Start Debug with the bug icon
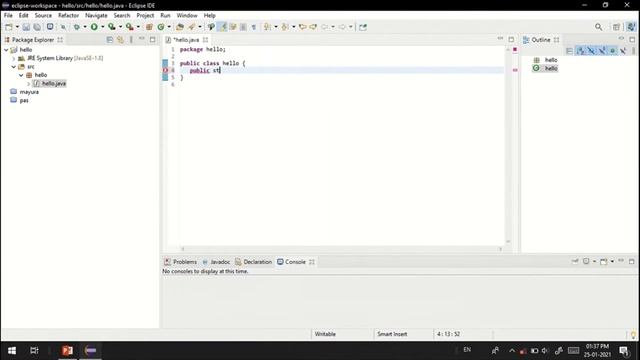Viewport: 640px width, 360px height. coord(77,27)
